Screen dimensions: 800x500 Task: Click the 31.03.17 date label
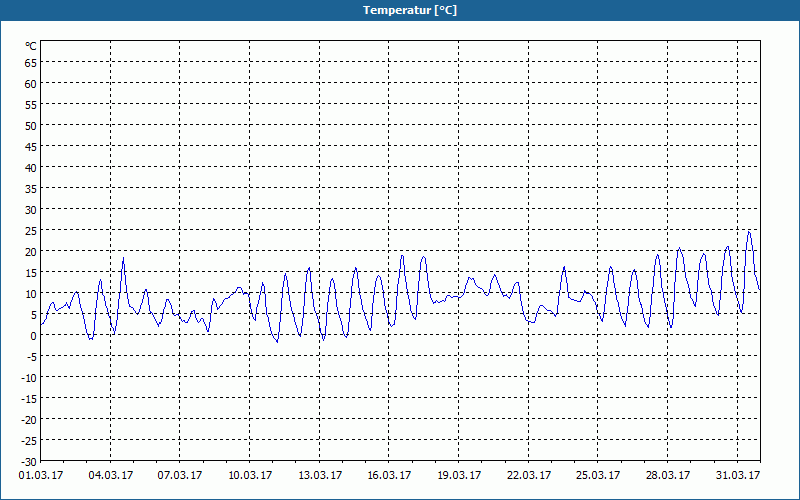(738, 475)
